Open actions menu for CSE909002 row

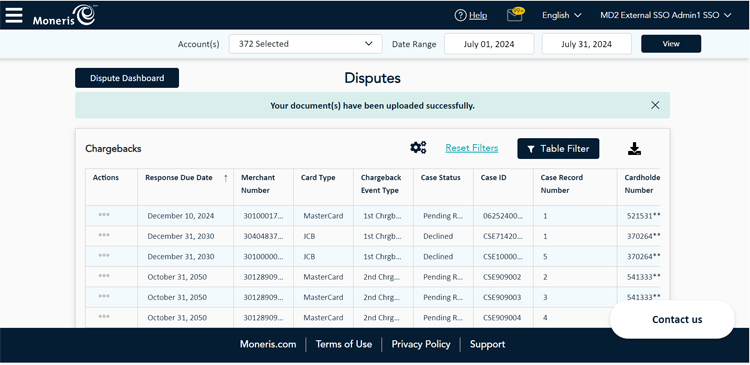(x=104, y=277)
